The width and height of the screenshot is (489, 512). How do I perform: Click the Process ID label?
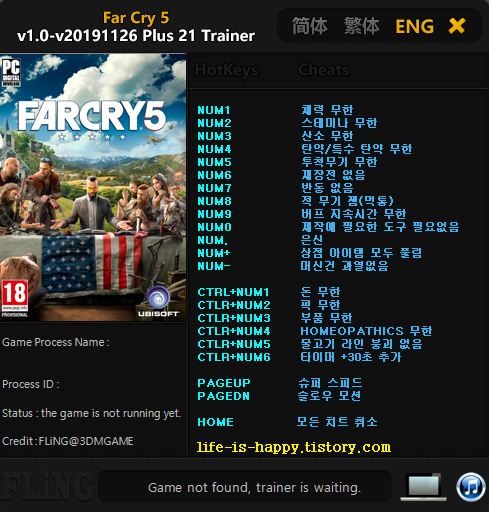click(31, 384)
